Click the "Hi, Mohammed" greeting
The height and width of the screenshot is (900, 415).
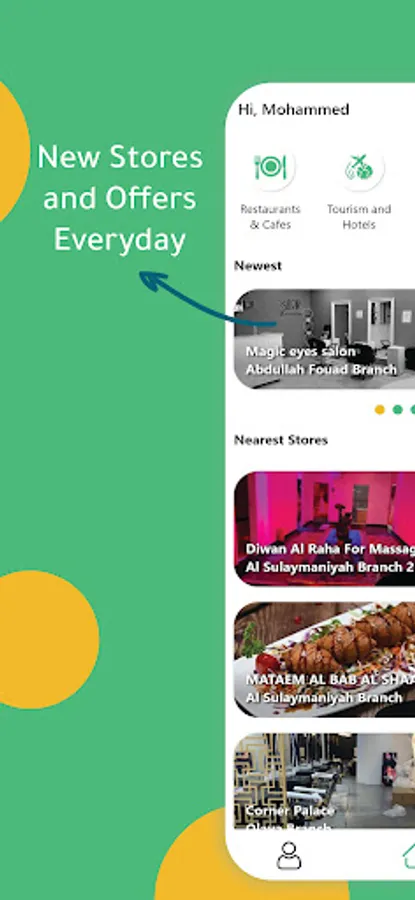tap(294, 110)
